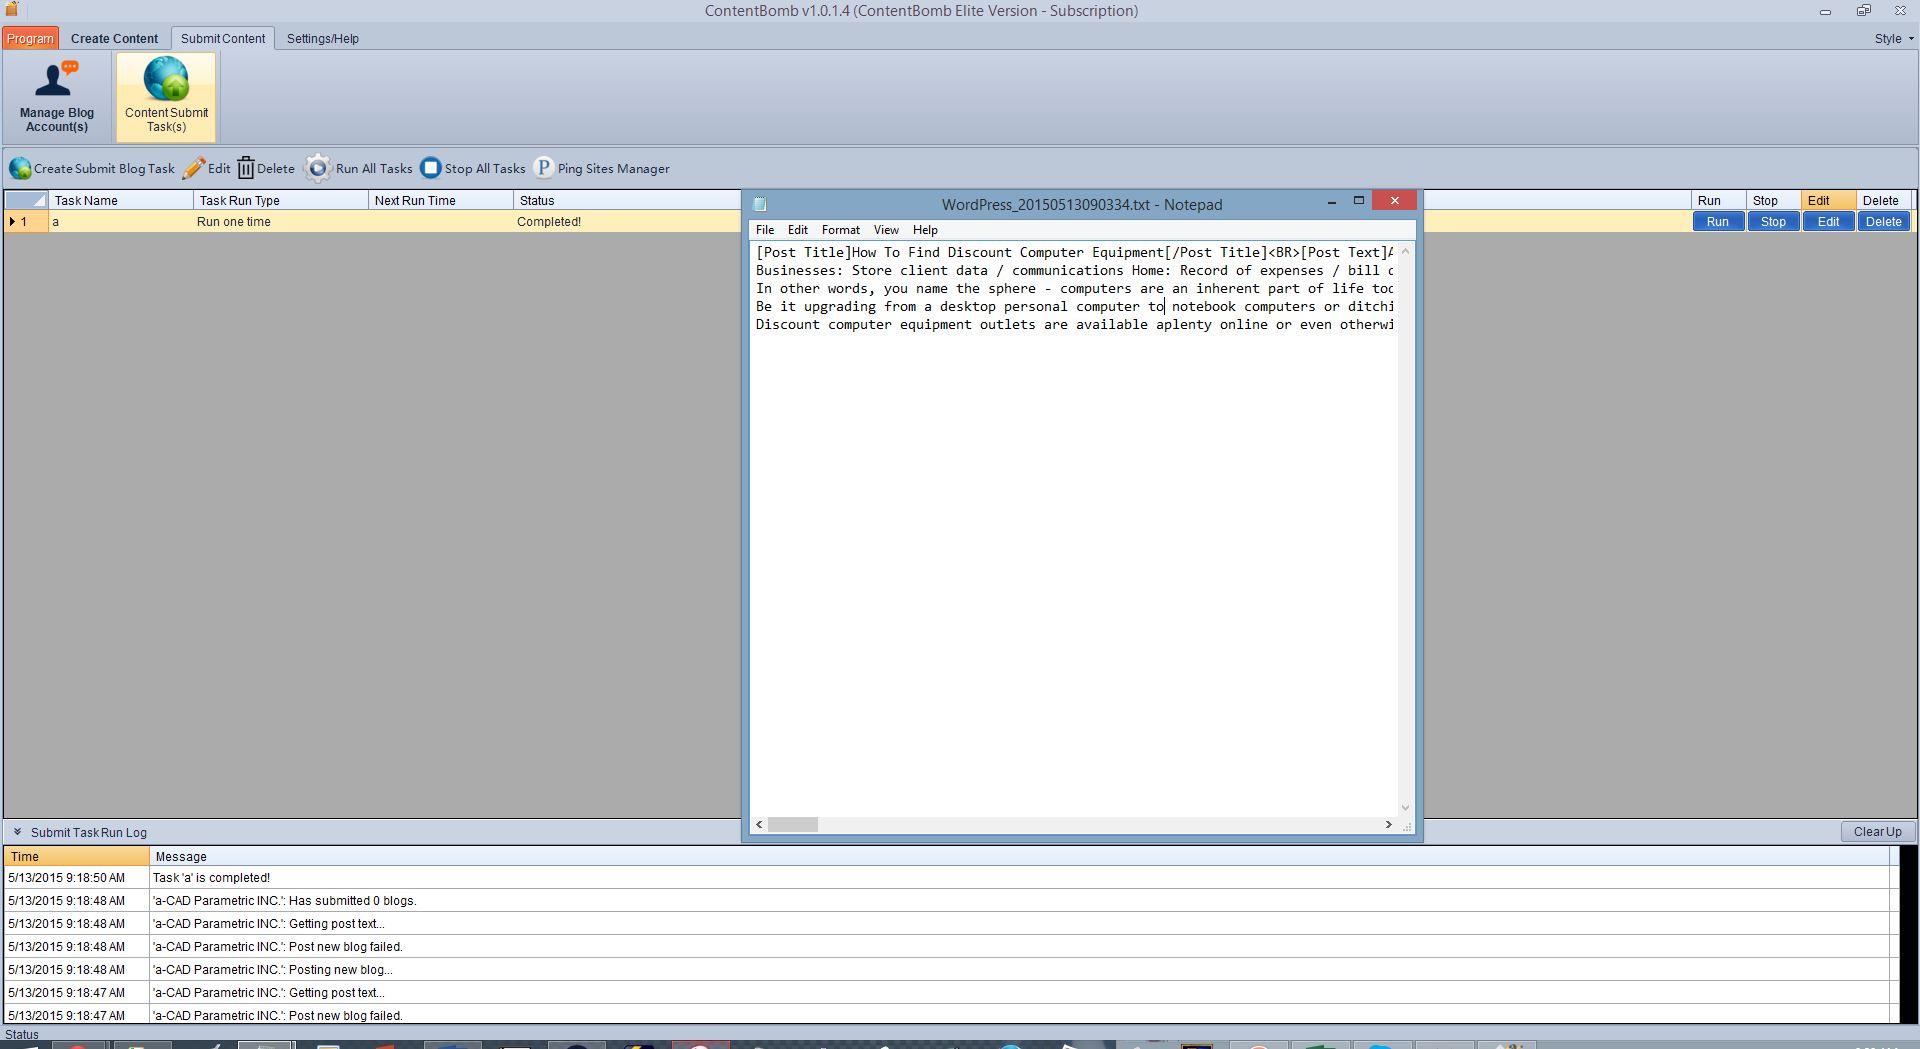Click the blue Run button for task a
This screenshot has width=1920, height=1049.
[x=1717, y=222]
